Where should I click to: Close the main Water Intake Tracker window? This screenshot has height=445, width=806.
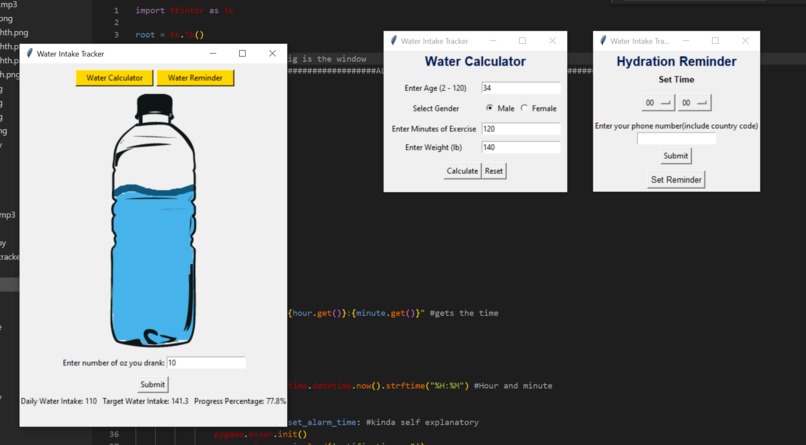click(272, 53)
